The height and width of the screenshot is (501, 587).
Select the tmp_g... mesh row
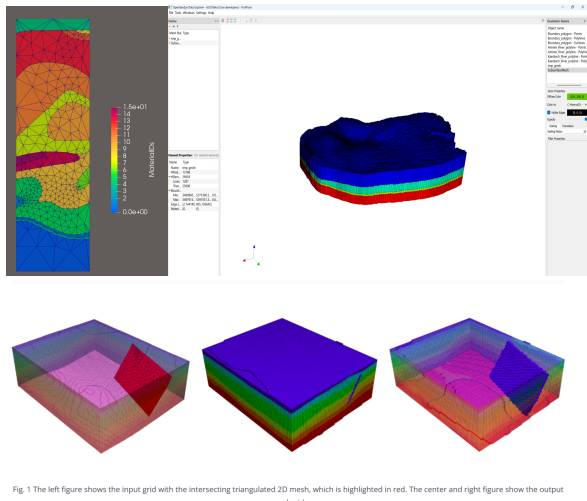pos(194,39)
